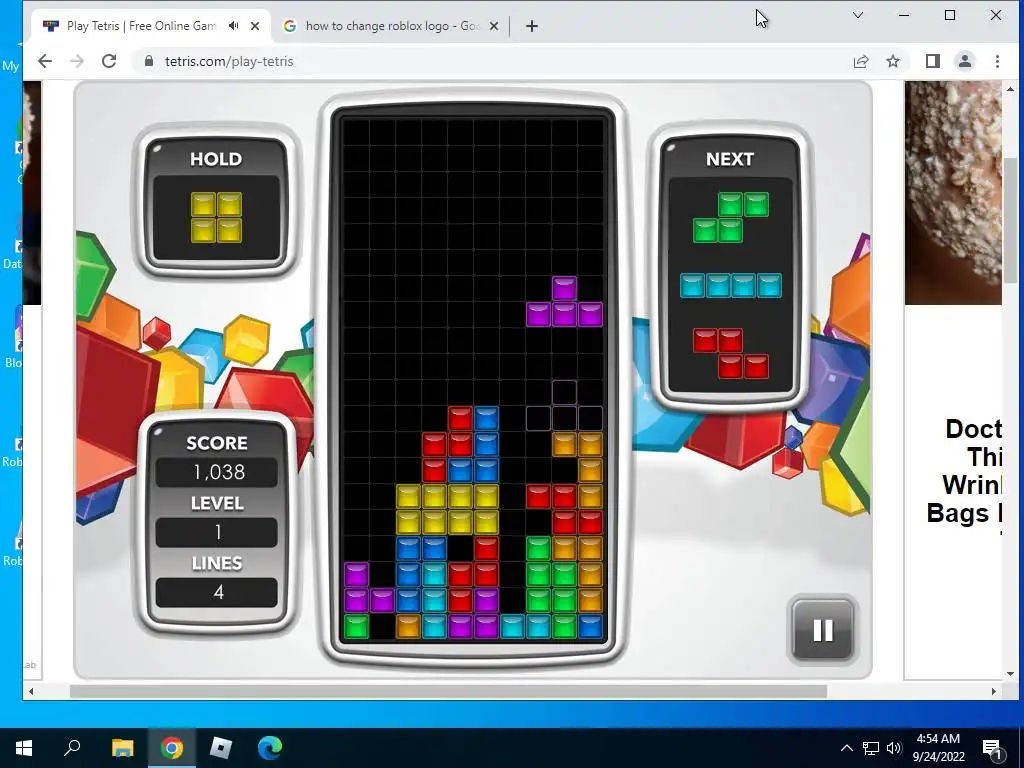Close the Play Tetris tab
The width and height of the screenshot is (1024, 768).
(x=255, y=26)
